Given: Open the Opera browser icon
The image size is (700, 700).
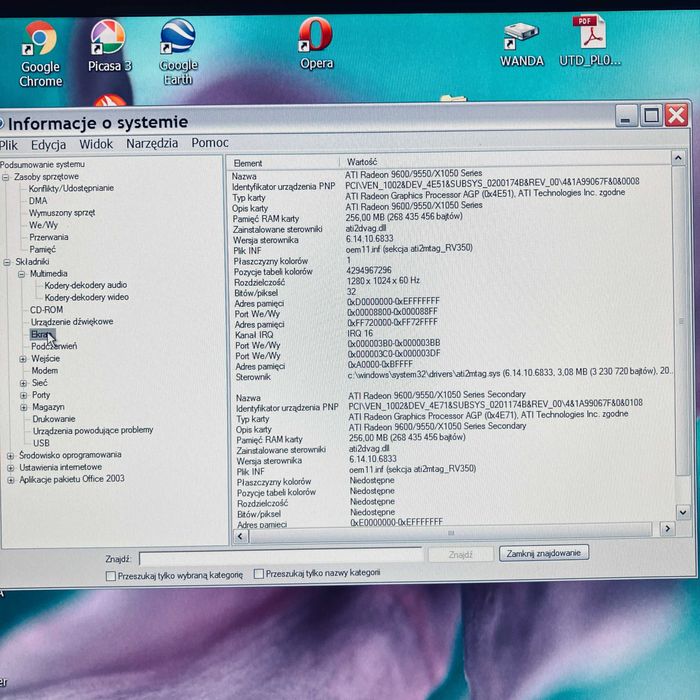Looking at the screenshot, I should tap(316, 44).
